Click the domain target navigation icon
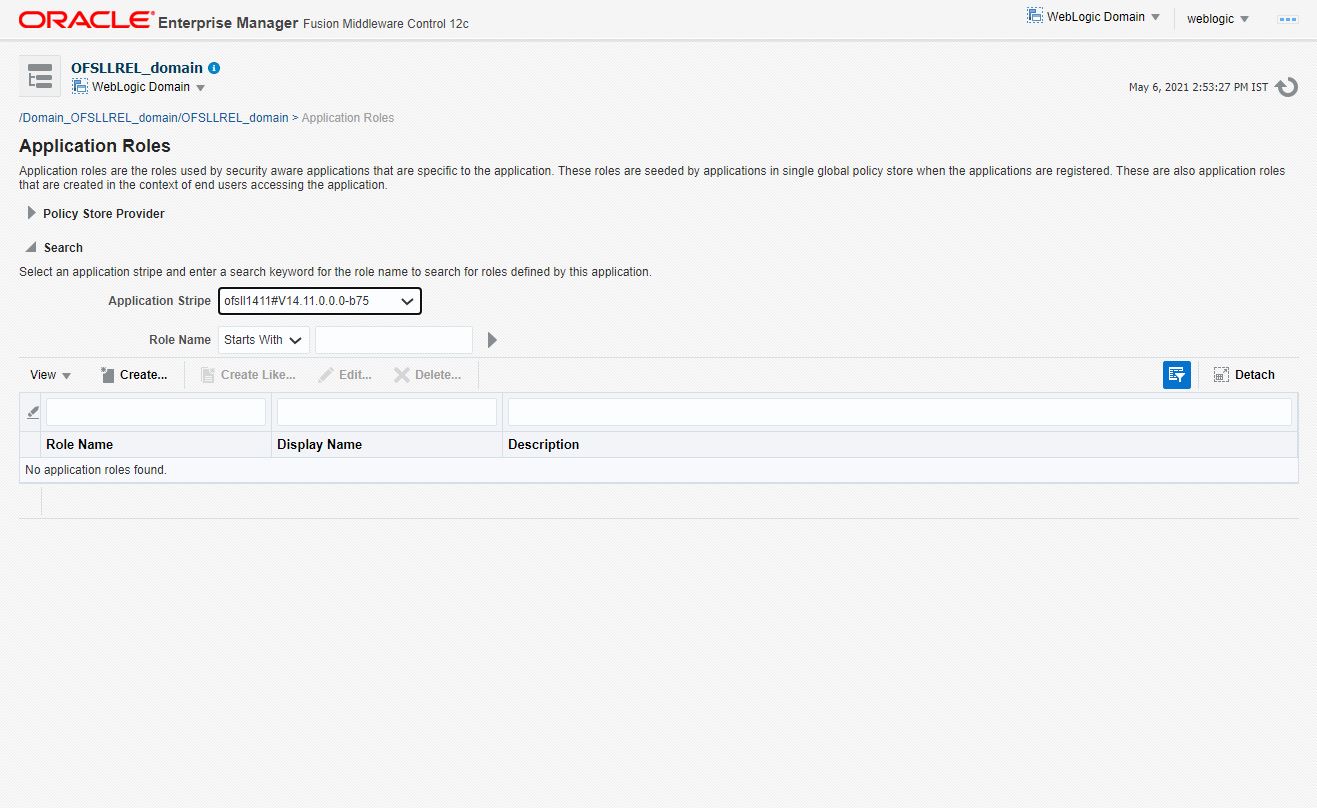Screen dimensions: 1317x808 40,77
